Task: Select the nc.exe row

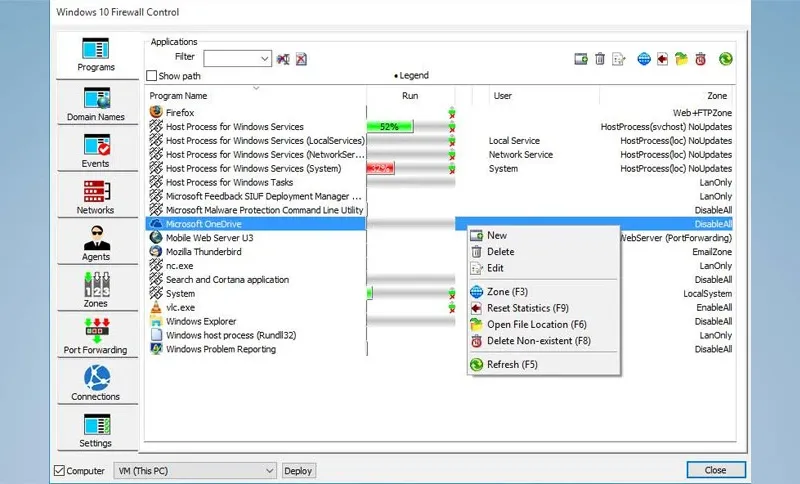Action: click(439, 266)
